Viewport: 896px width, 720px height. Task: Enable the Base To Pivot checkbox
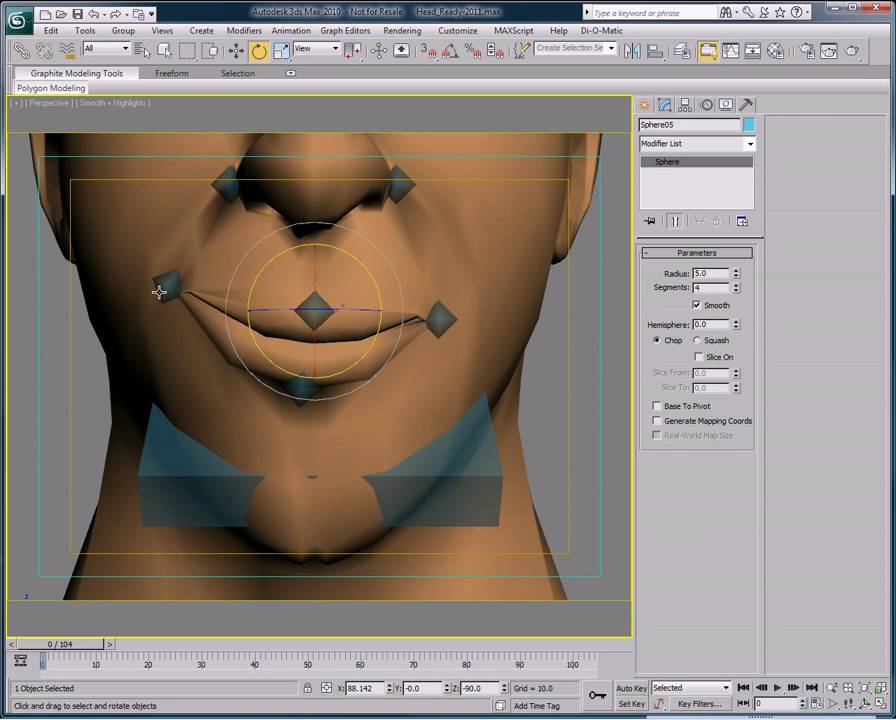(x=657, y=406)
